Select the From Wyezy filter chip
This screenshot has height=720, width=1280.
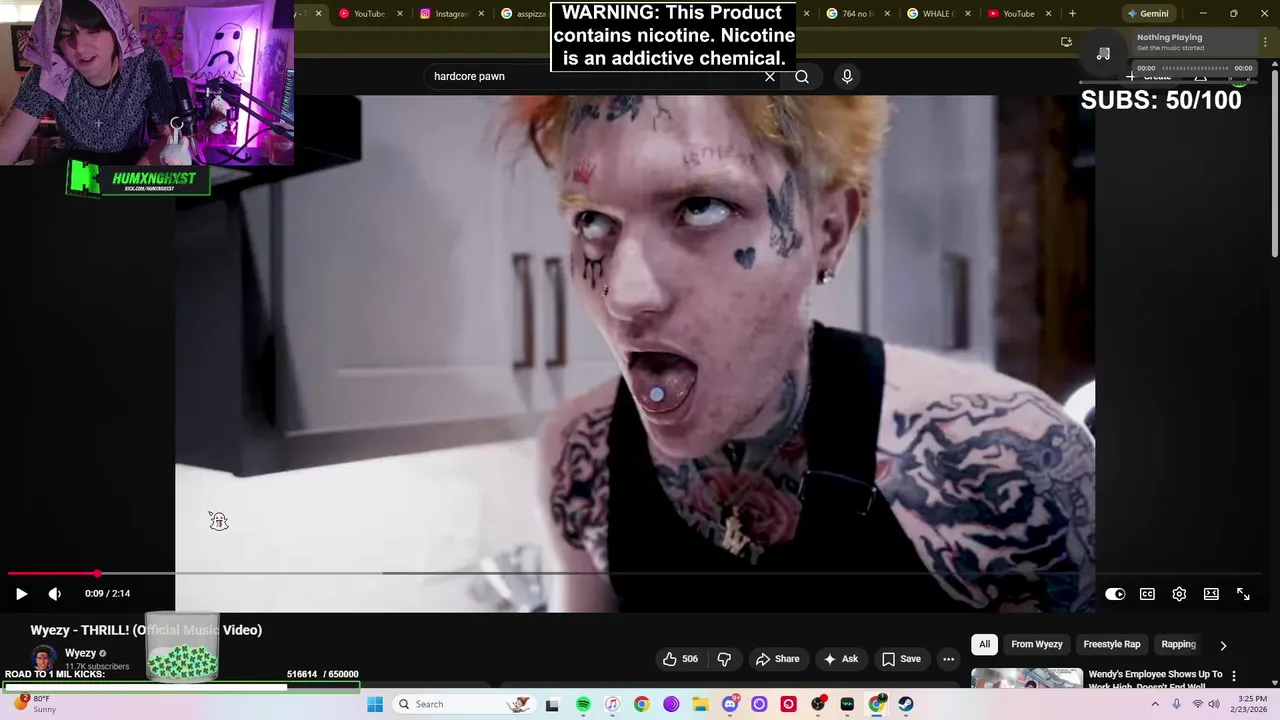click(1036, 645)
